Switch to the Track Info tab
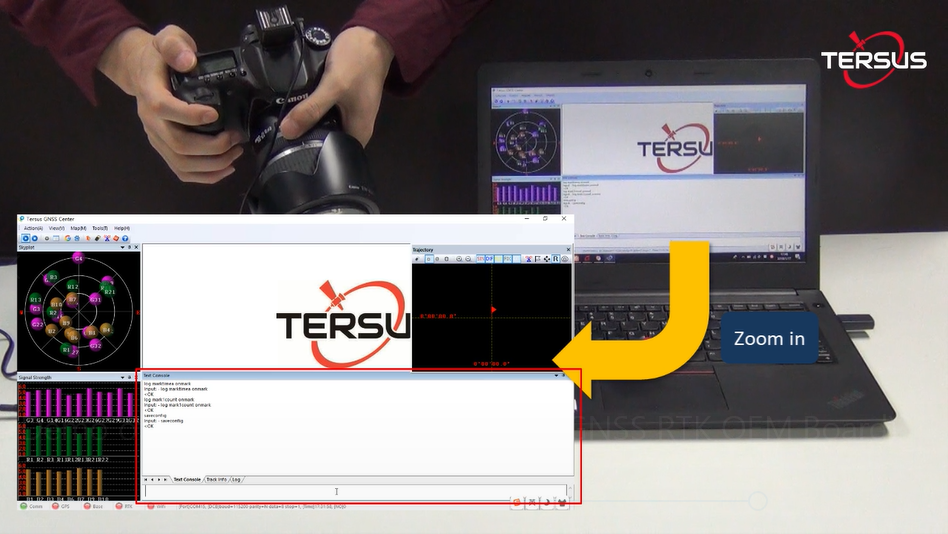This screenshot has height=534, width=948. click(x=216, y=479)
